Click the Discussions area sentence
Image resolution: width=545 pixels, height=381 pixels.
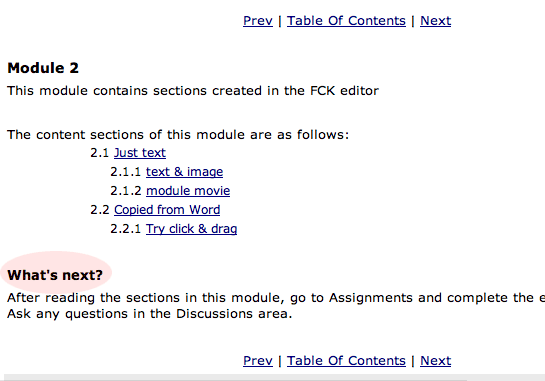149,314
